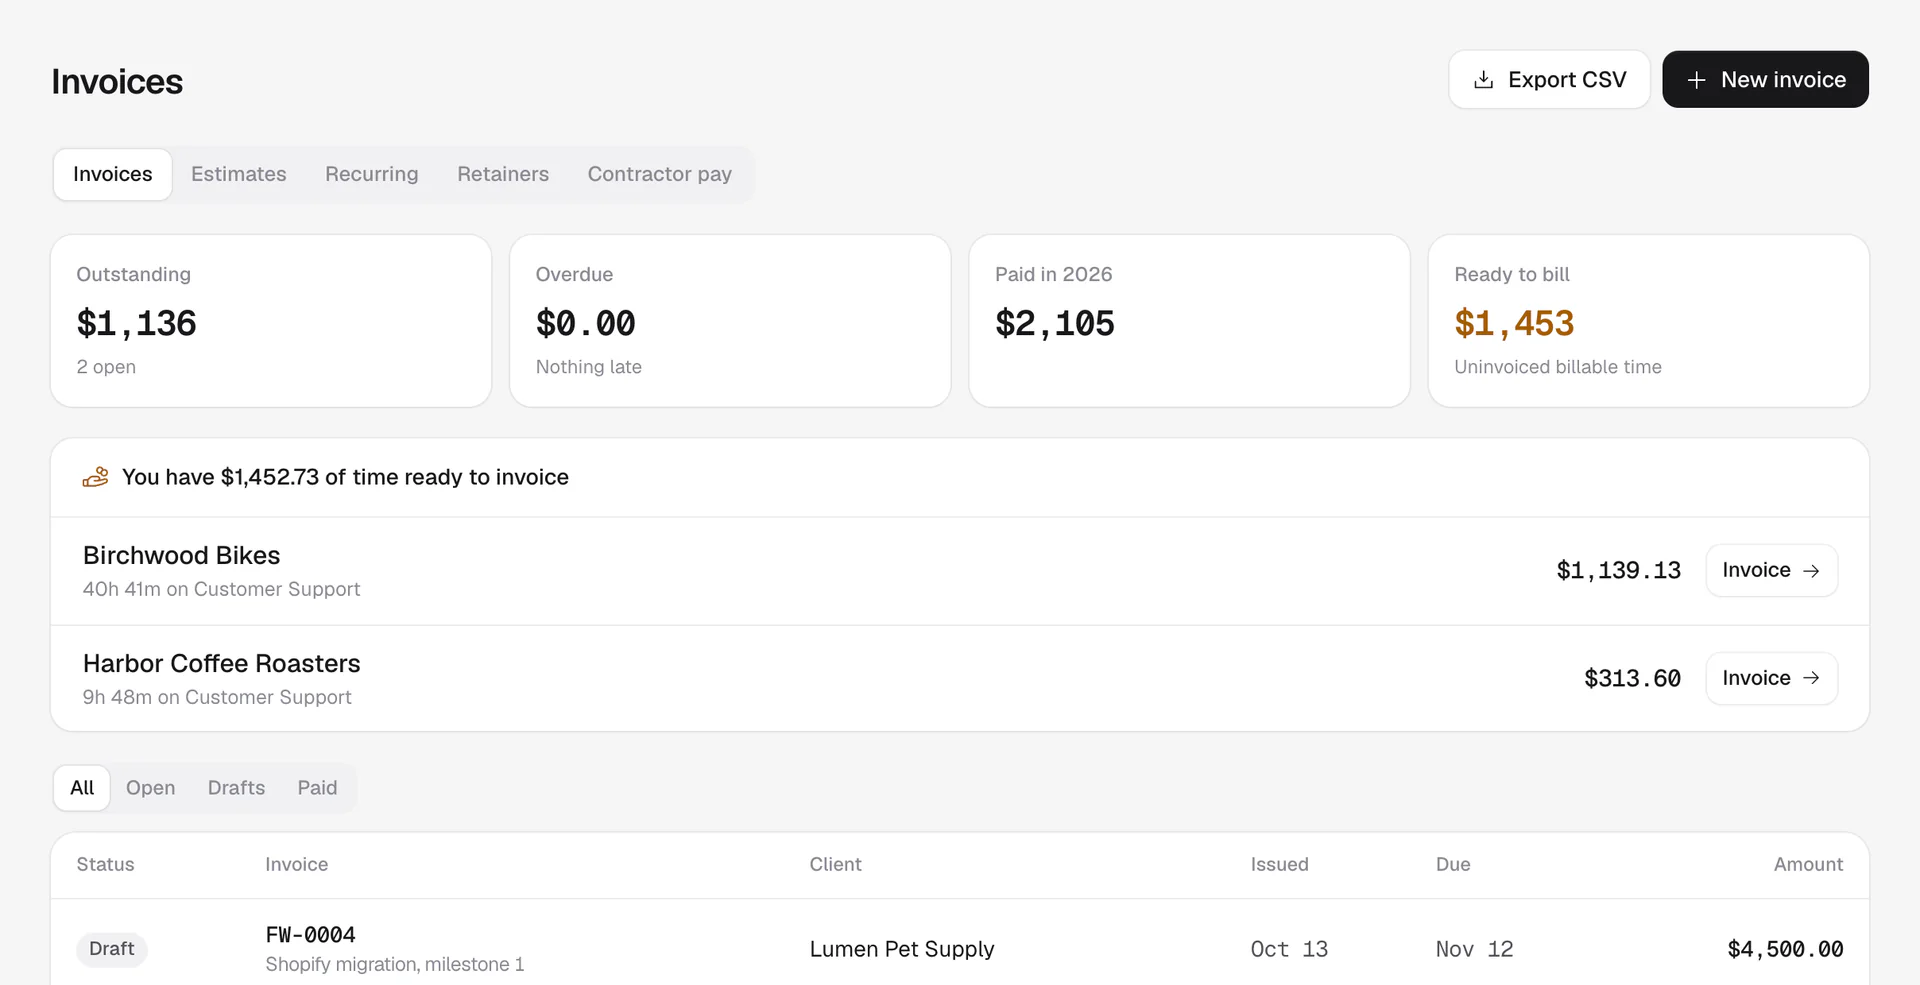Viewport: 1920px width, 985px height.
Task: Click the Overdue $0.00 summary card
Action: click(730, 321)
